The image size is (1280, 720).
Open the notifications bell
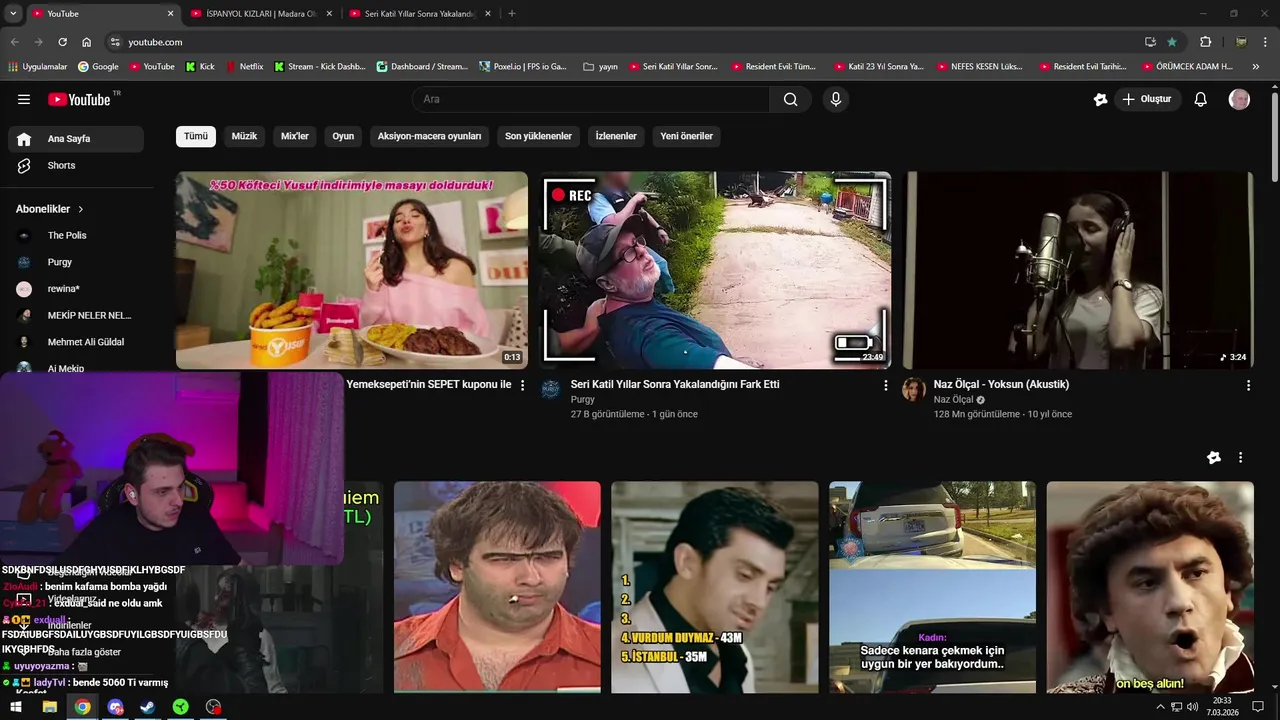tap(1201, 99)
